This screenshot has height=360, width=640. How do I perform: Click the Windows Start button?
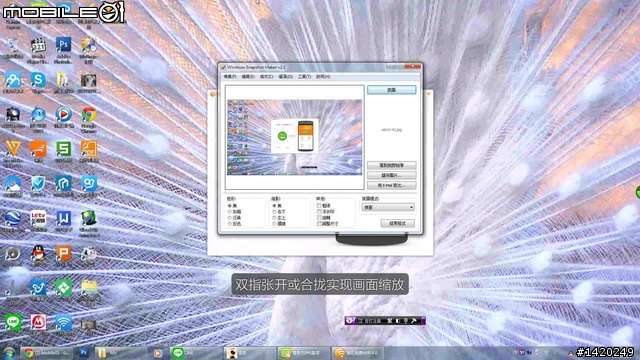(x=9, y=353)
